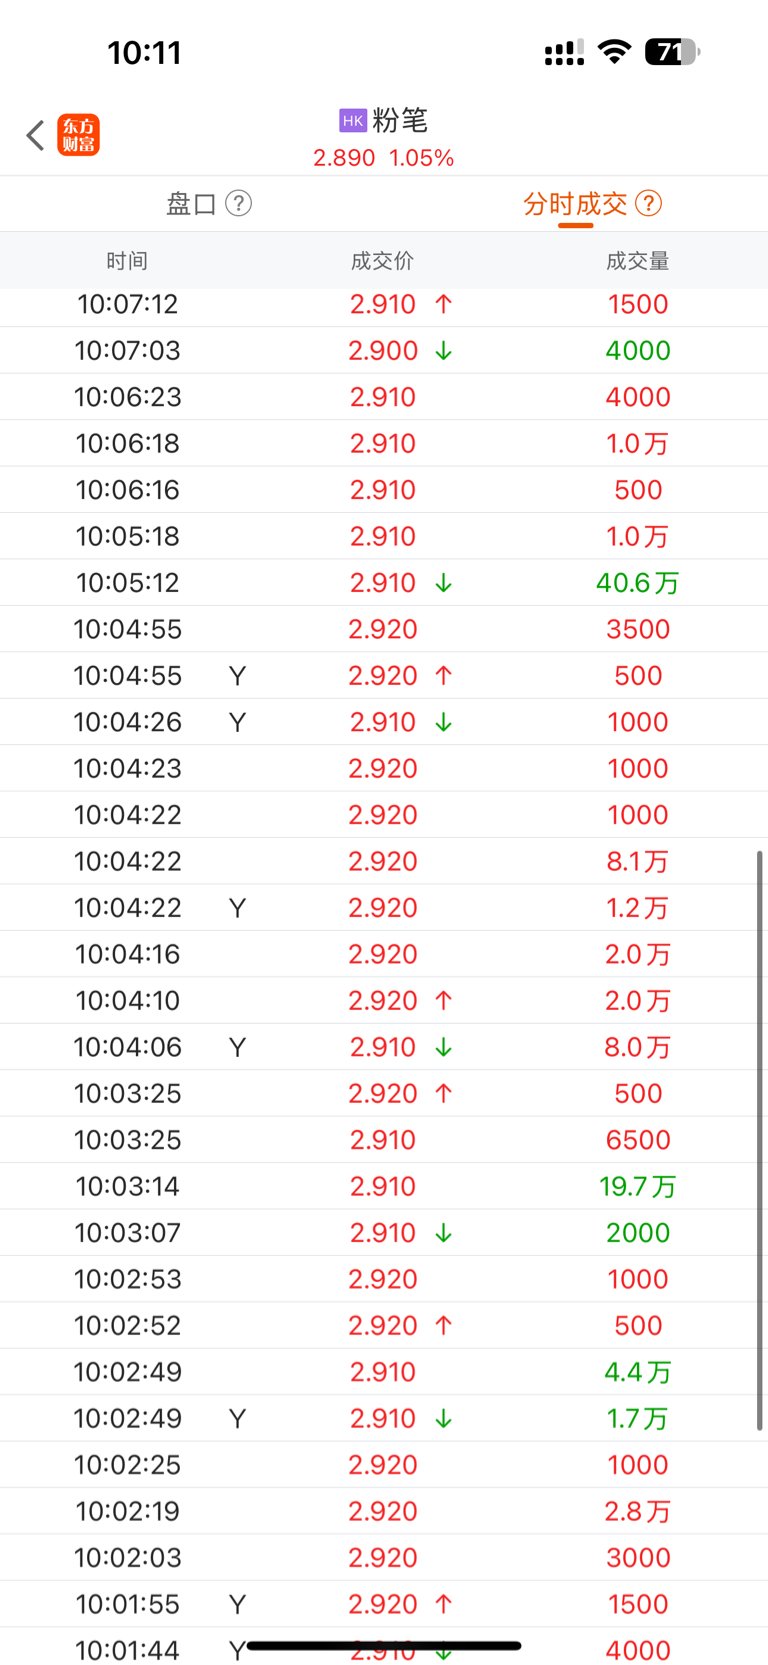Tap the Y flag on 10:04:06 row
Screen dimensions: 768x1665
[x=237, y=1047]
